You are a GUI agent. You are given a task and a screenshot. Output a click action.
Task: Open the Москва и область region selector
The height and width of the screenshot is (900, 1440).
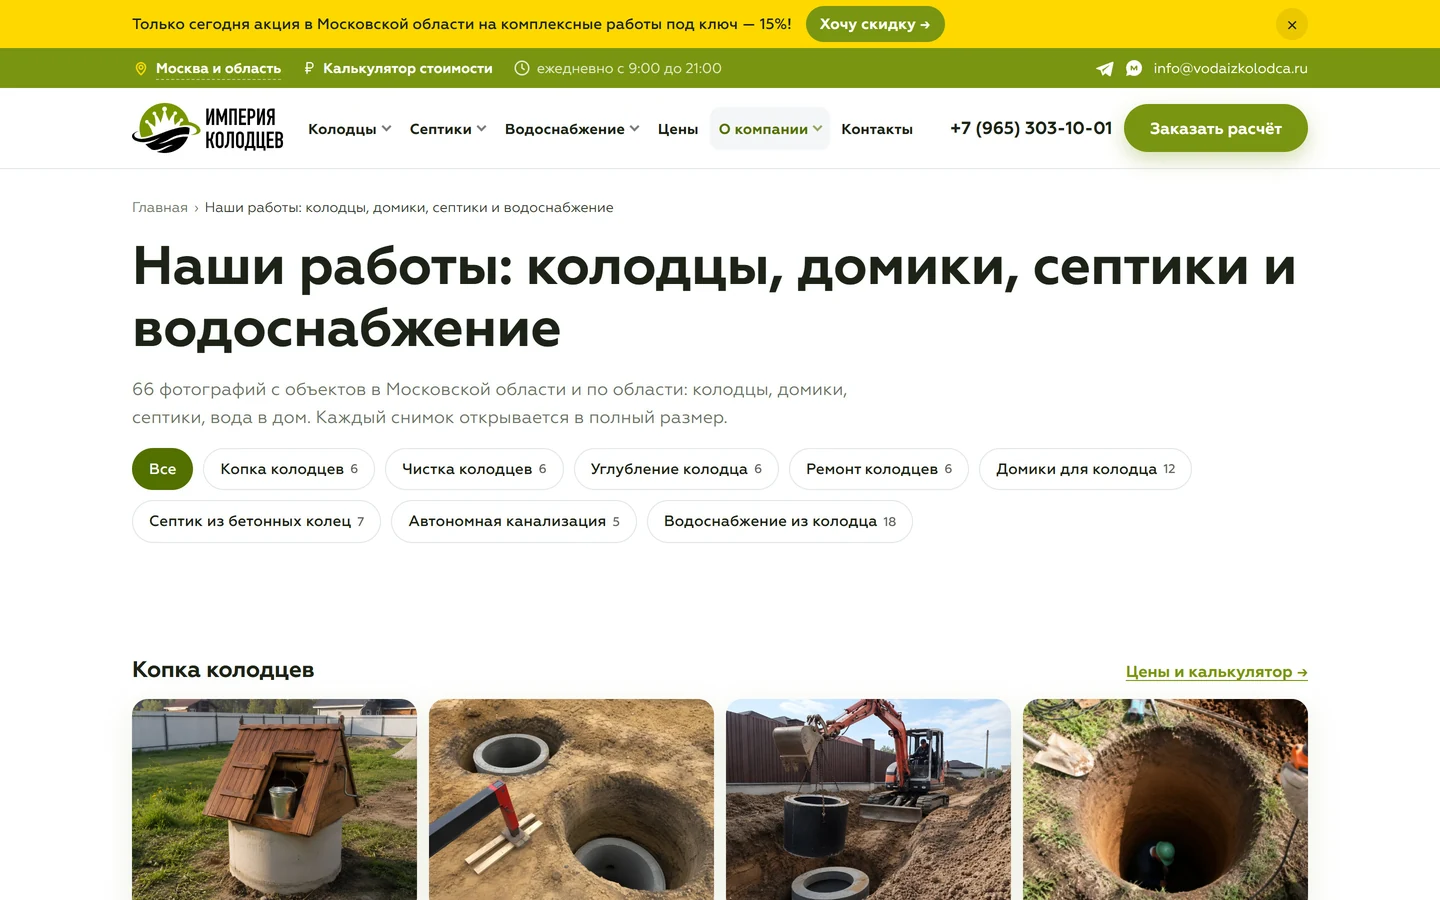(218, 69)
